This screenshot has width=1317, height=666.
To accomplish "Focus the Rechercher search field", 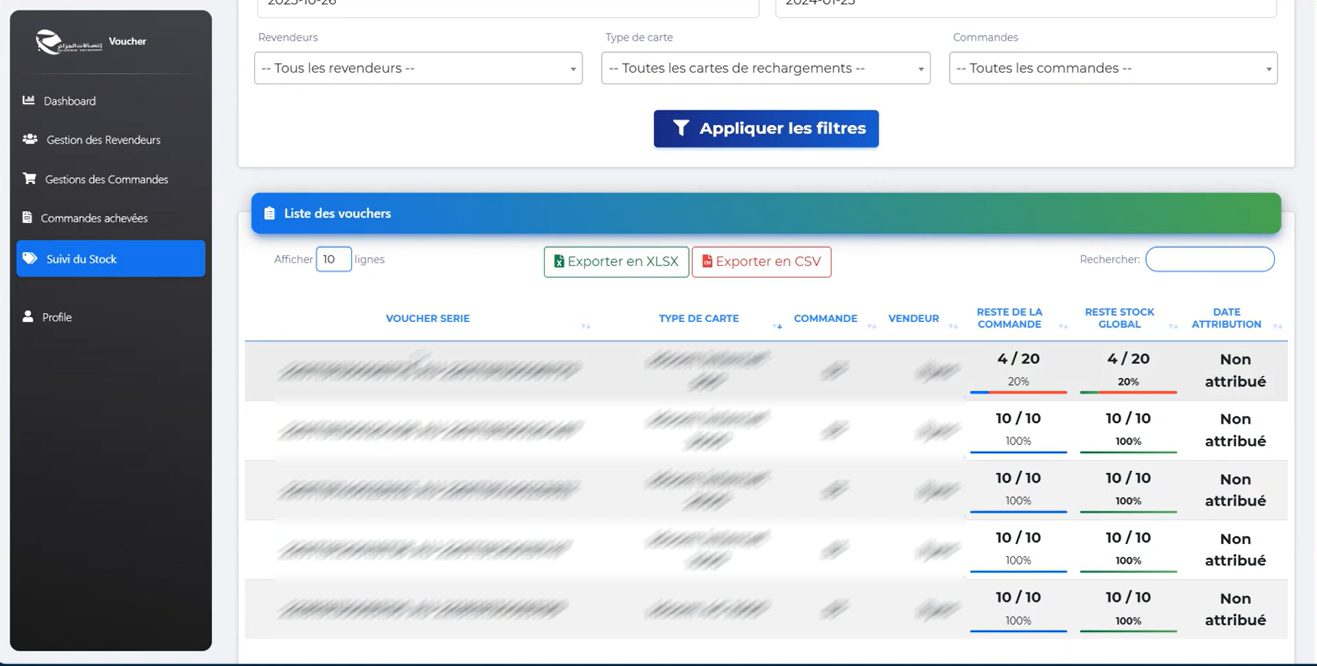I will click(x=1209, y=260).
